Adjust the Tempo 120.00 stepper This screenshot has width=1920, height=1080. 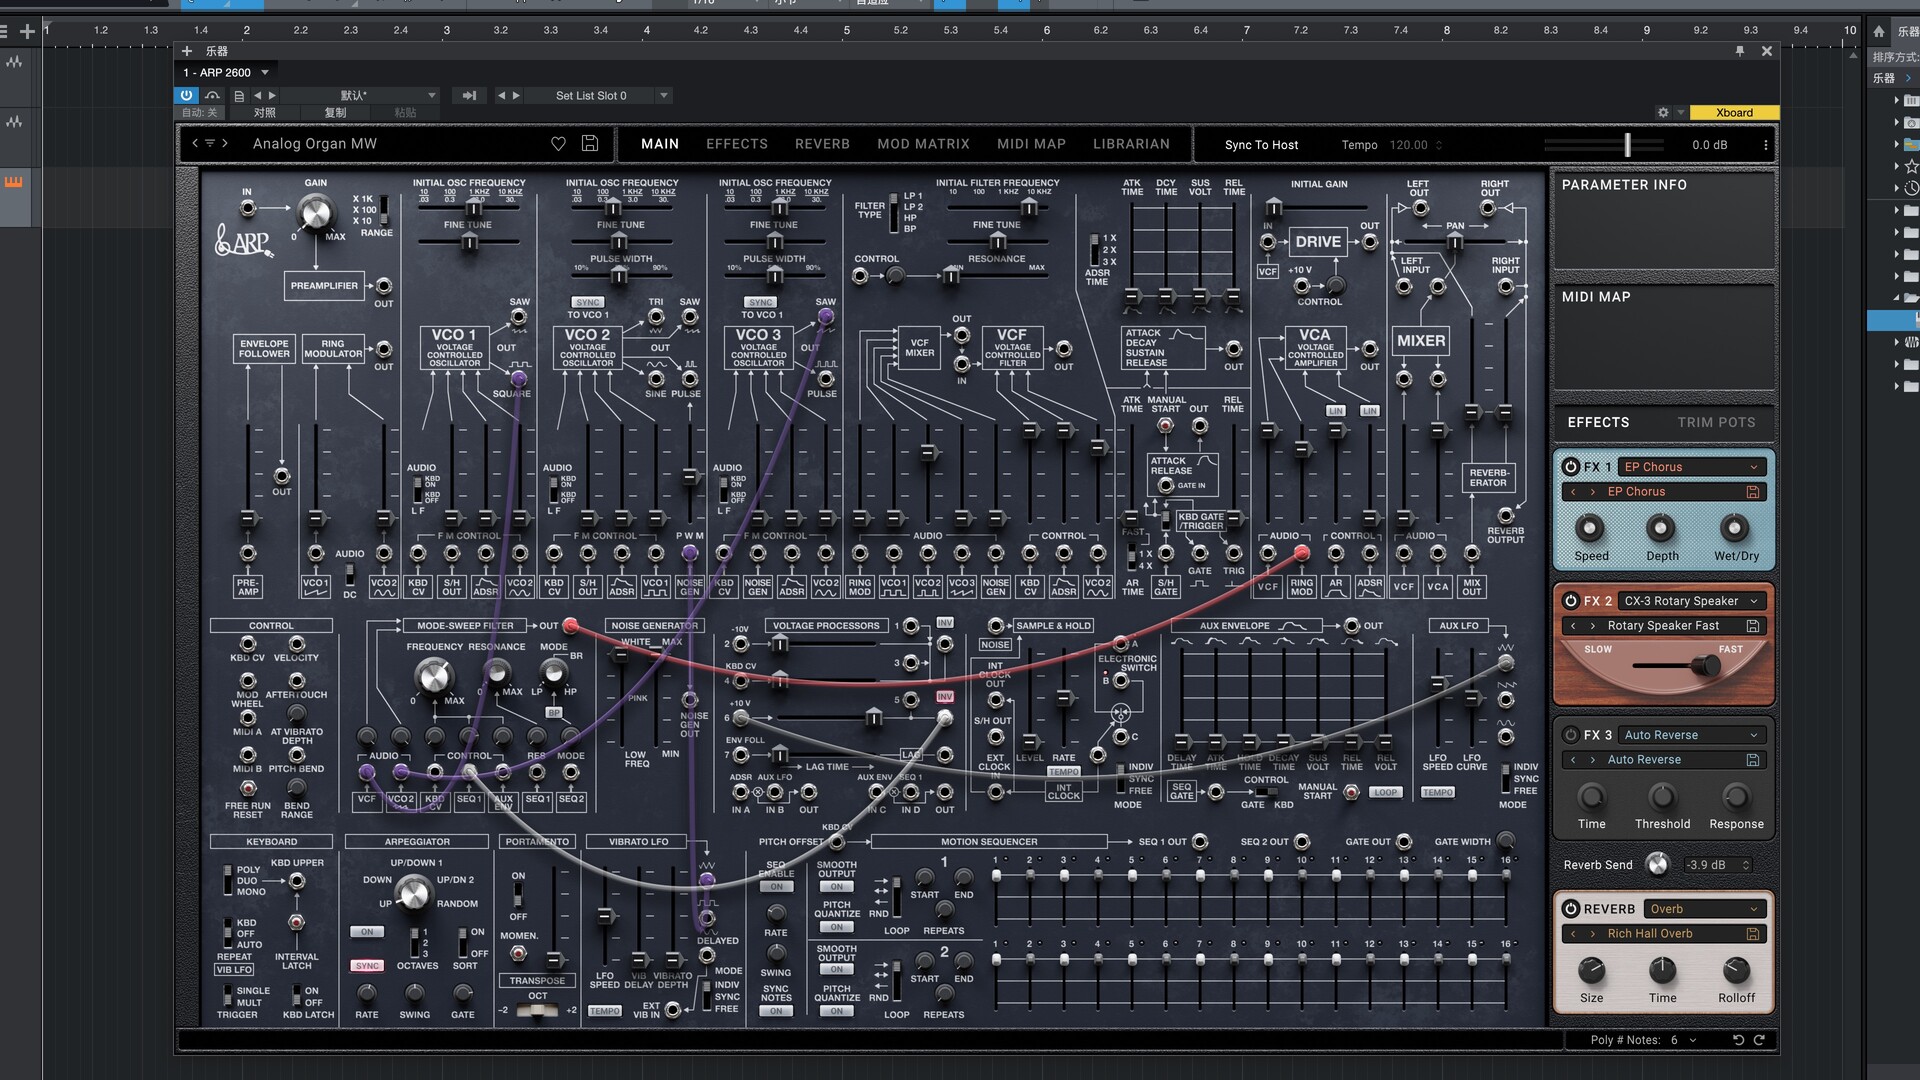(x=1439, y=145)
